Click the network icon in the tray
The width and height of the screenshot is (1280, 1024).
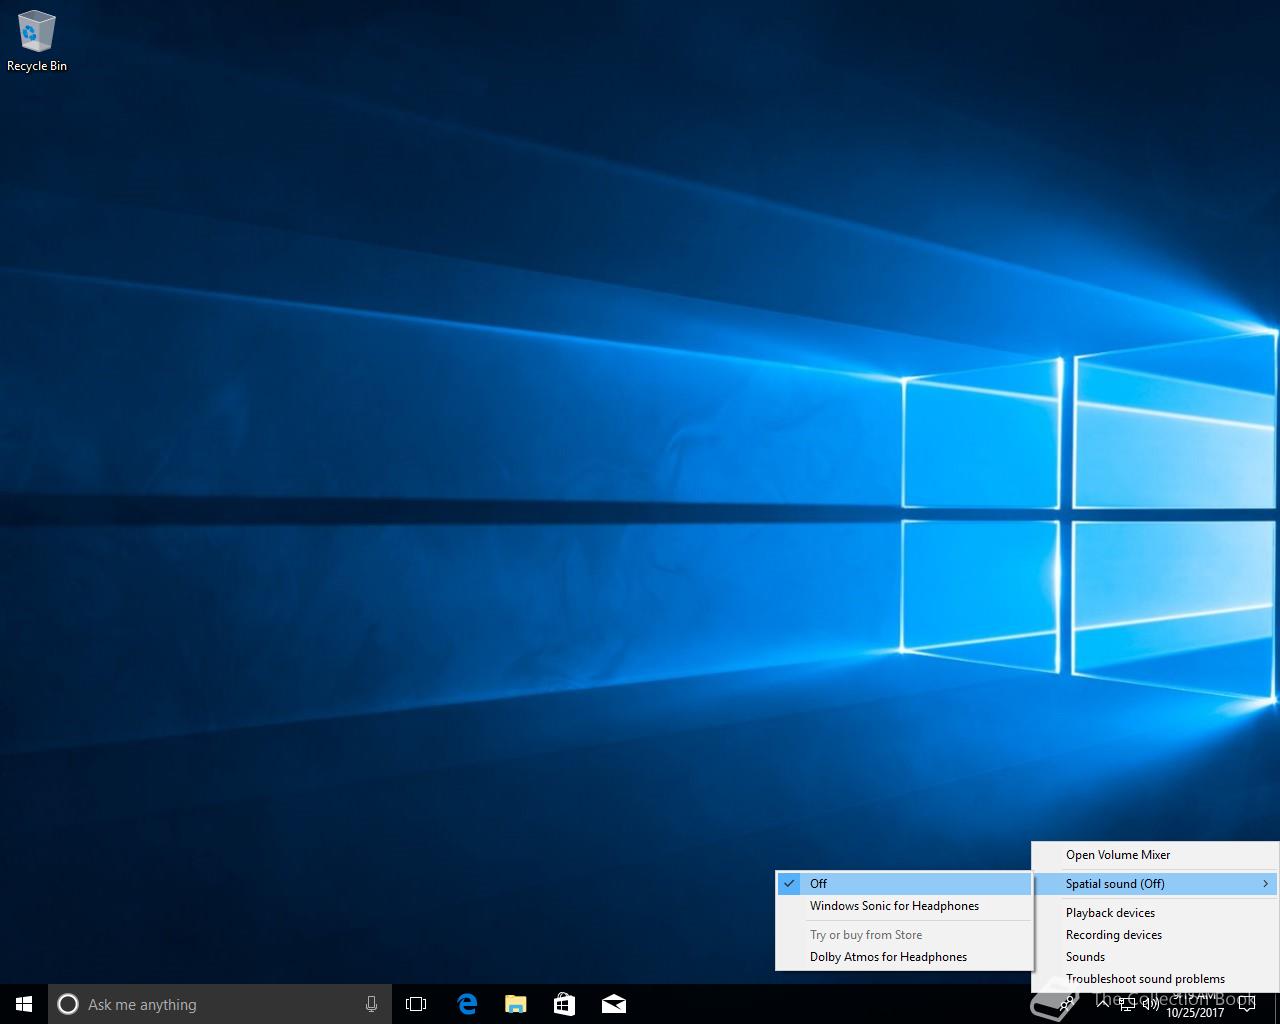[1127, 1004]
